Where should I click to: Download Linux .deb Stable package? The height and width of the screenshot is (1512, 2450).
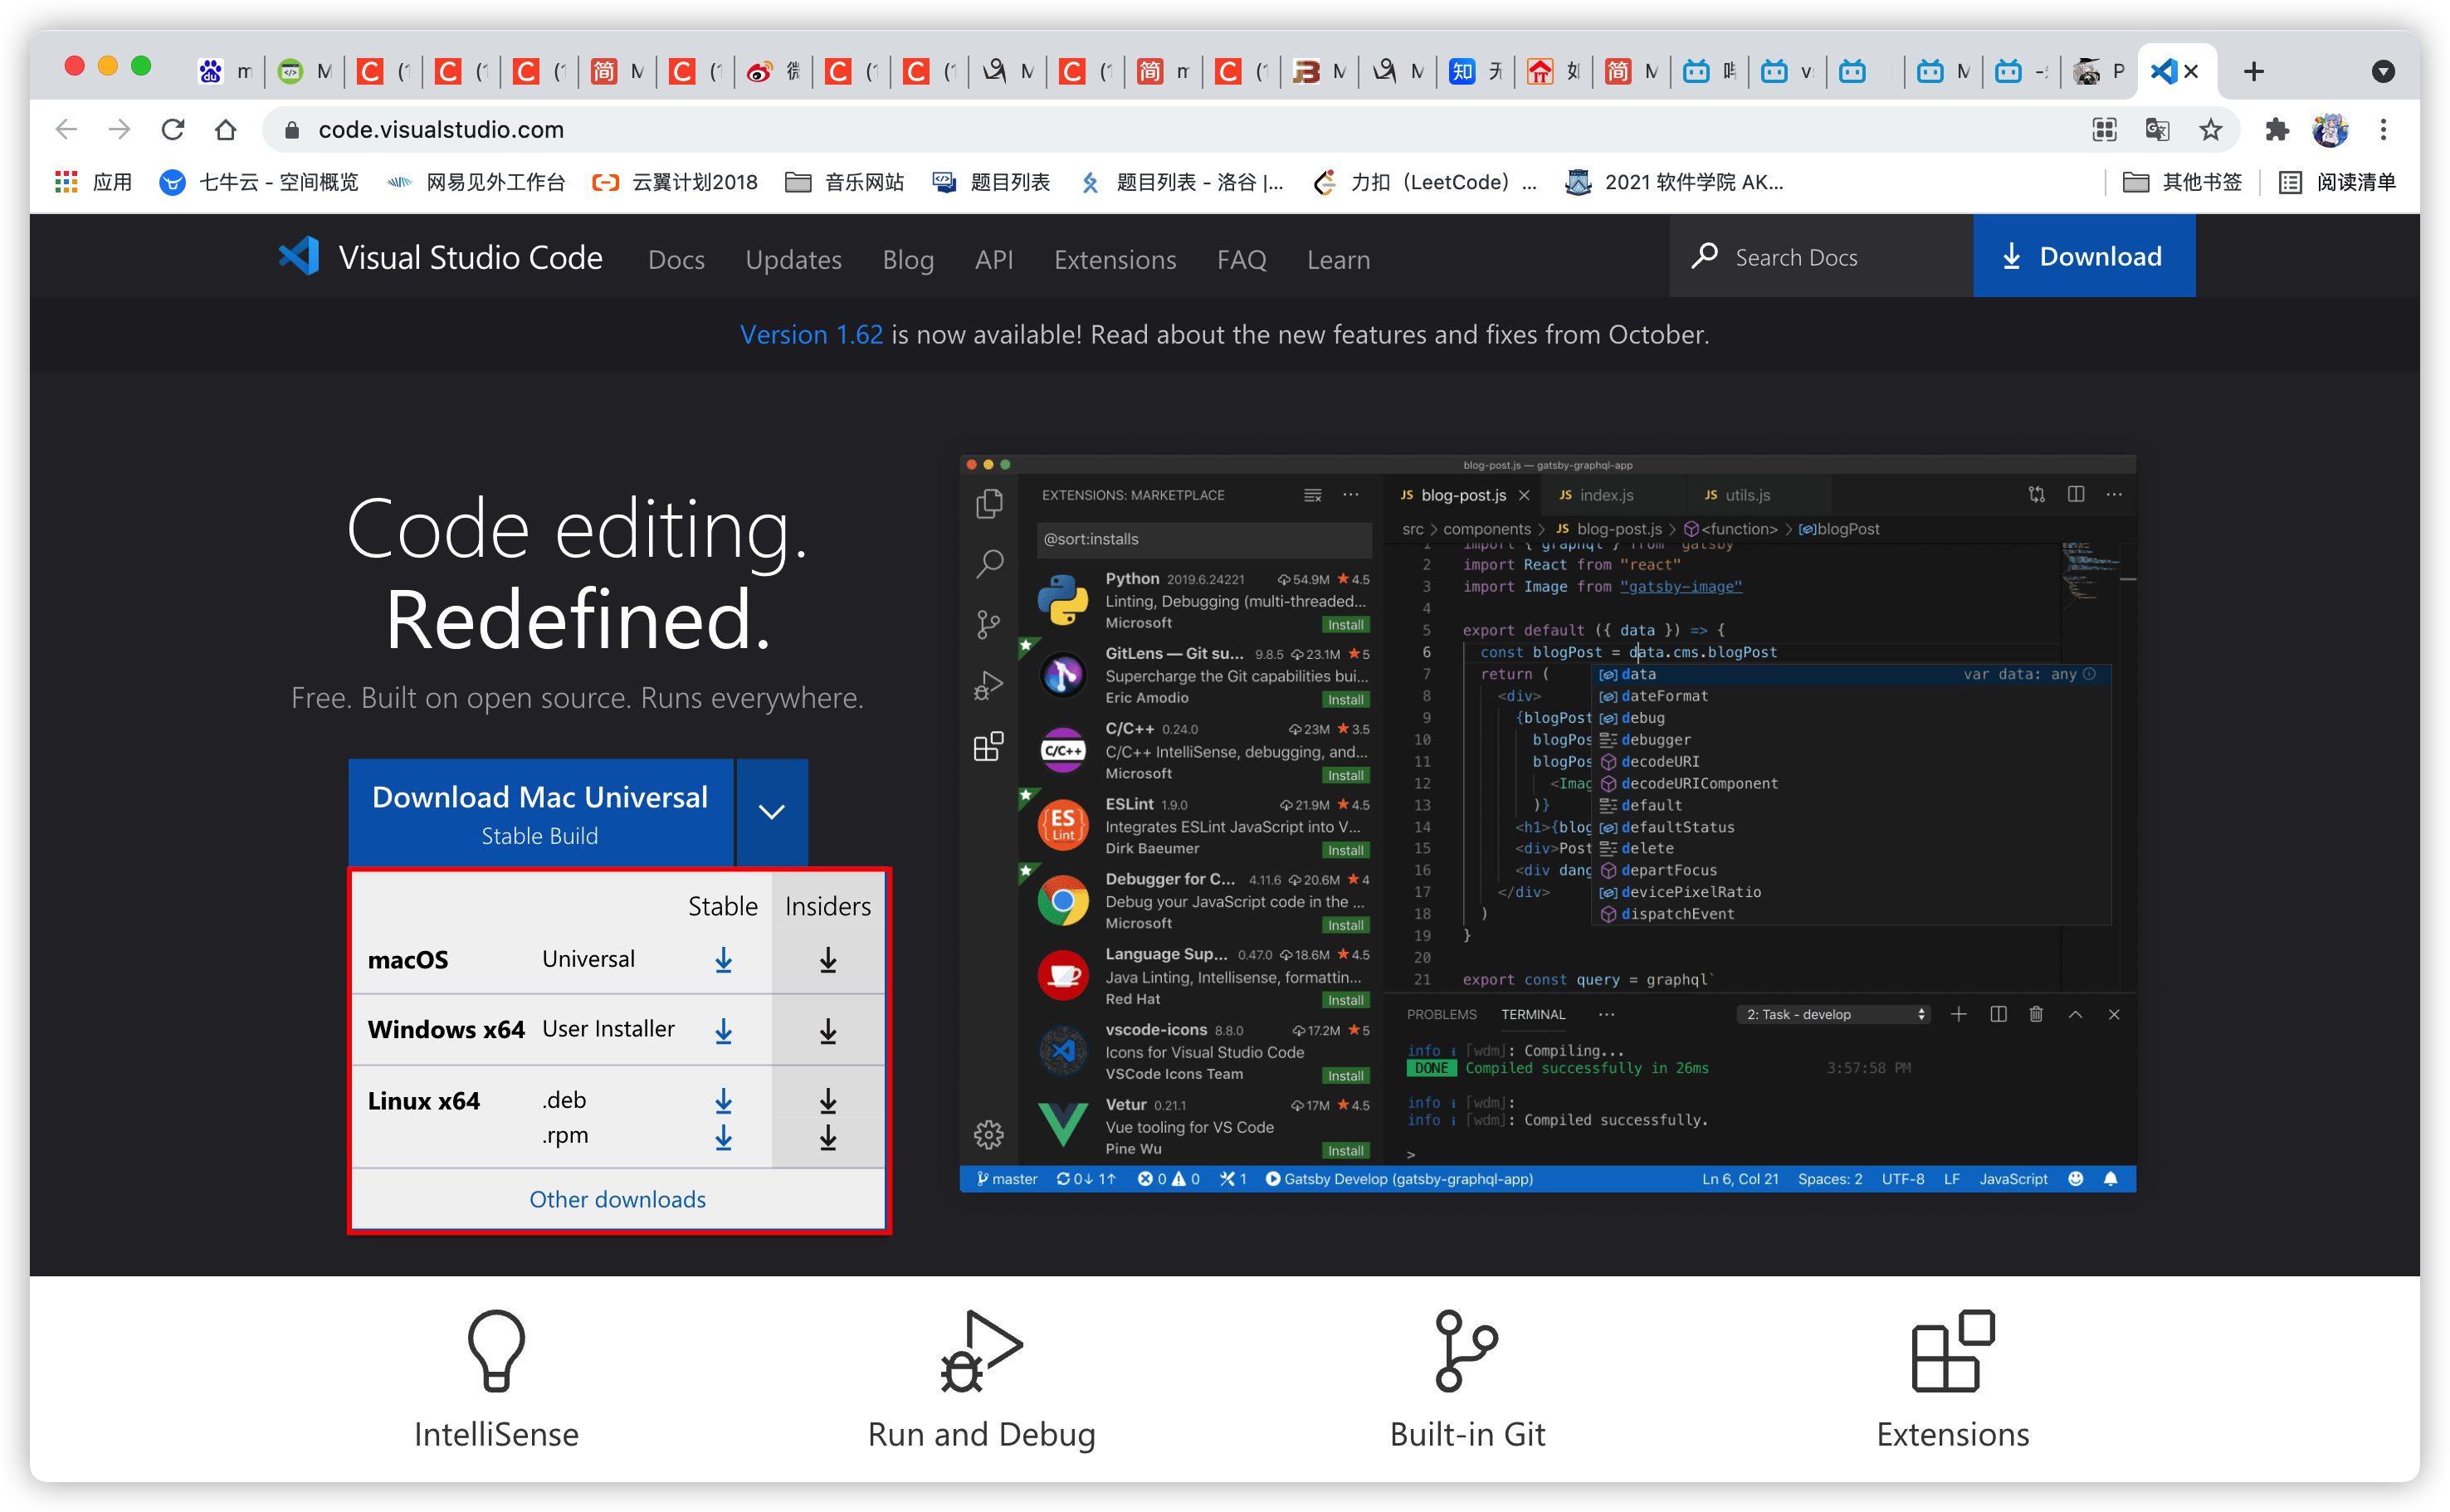723,1101
